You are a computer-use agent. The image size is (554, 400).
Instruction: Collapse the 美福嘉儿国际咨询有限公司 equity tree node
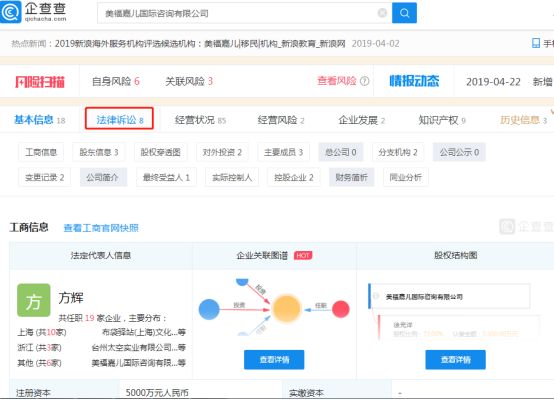376,296
